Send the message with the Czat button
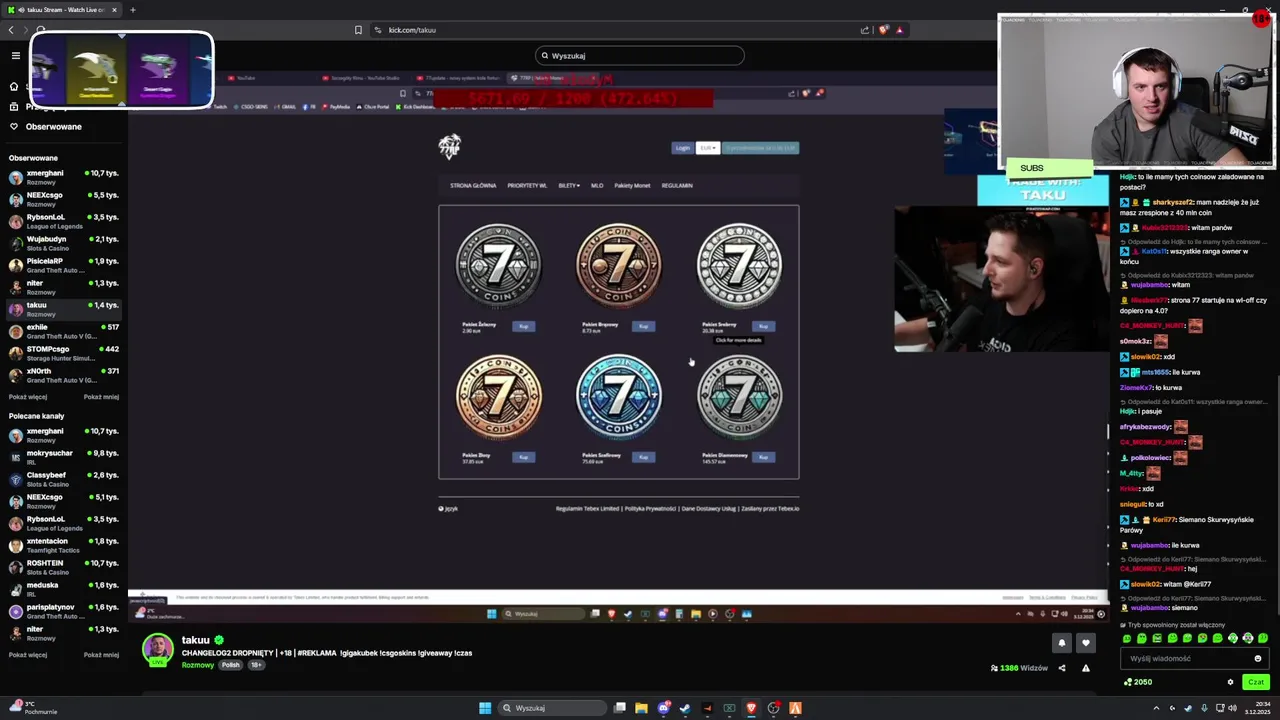The height and width of the screenshot is (720, 1280). pos(1256,682)
